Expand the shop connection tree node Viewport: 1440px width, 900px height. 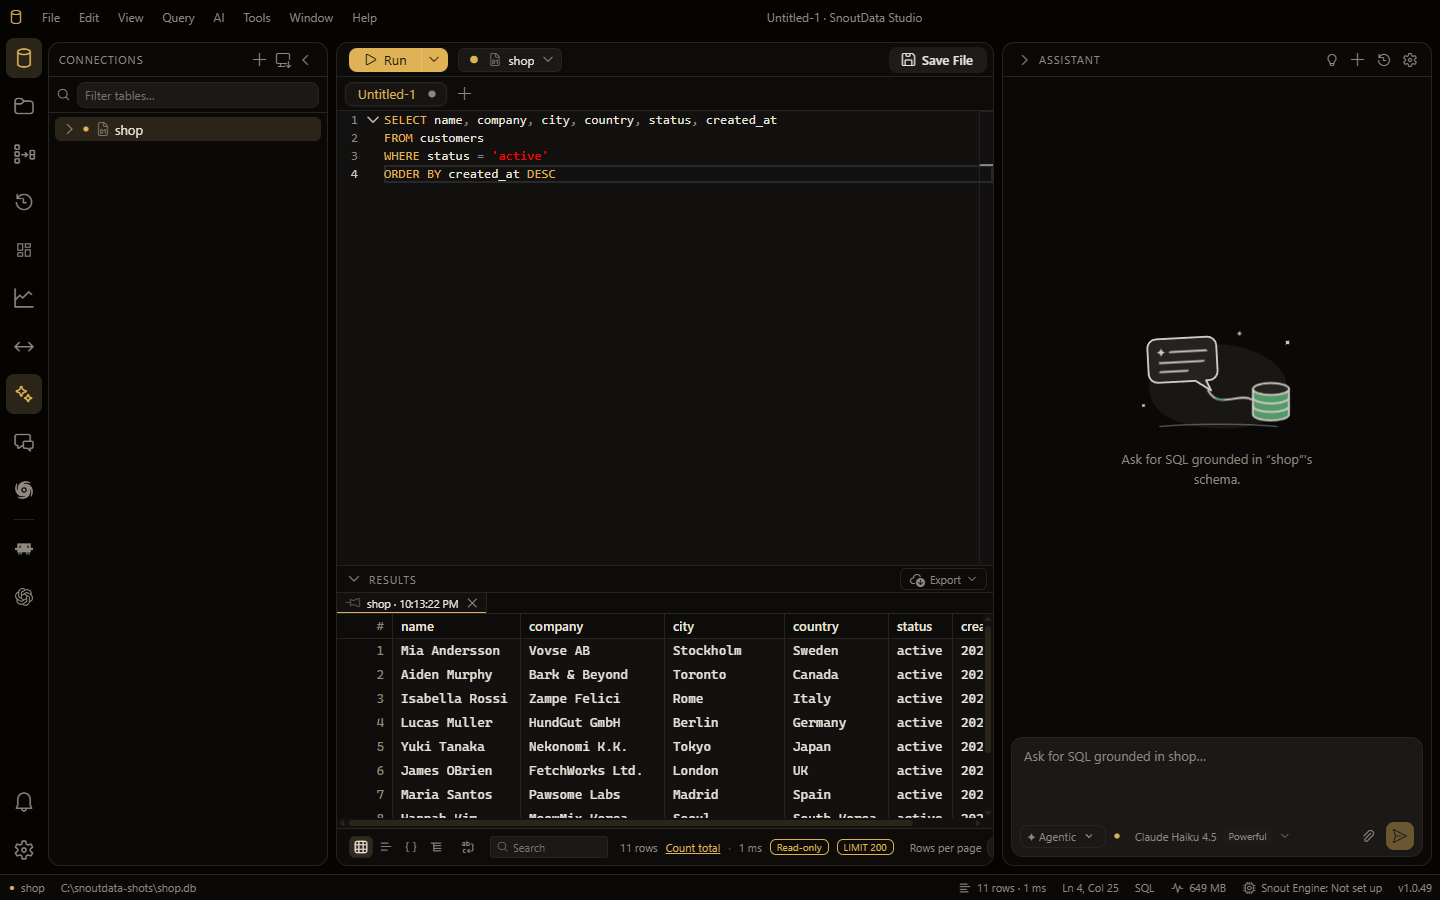[69, 130]
